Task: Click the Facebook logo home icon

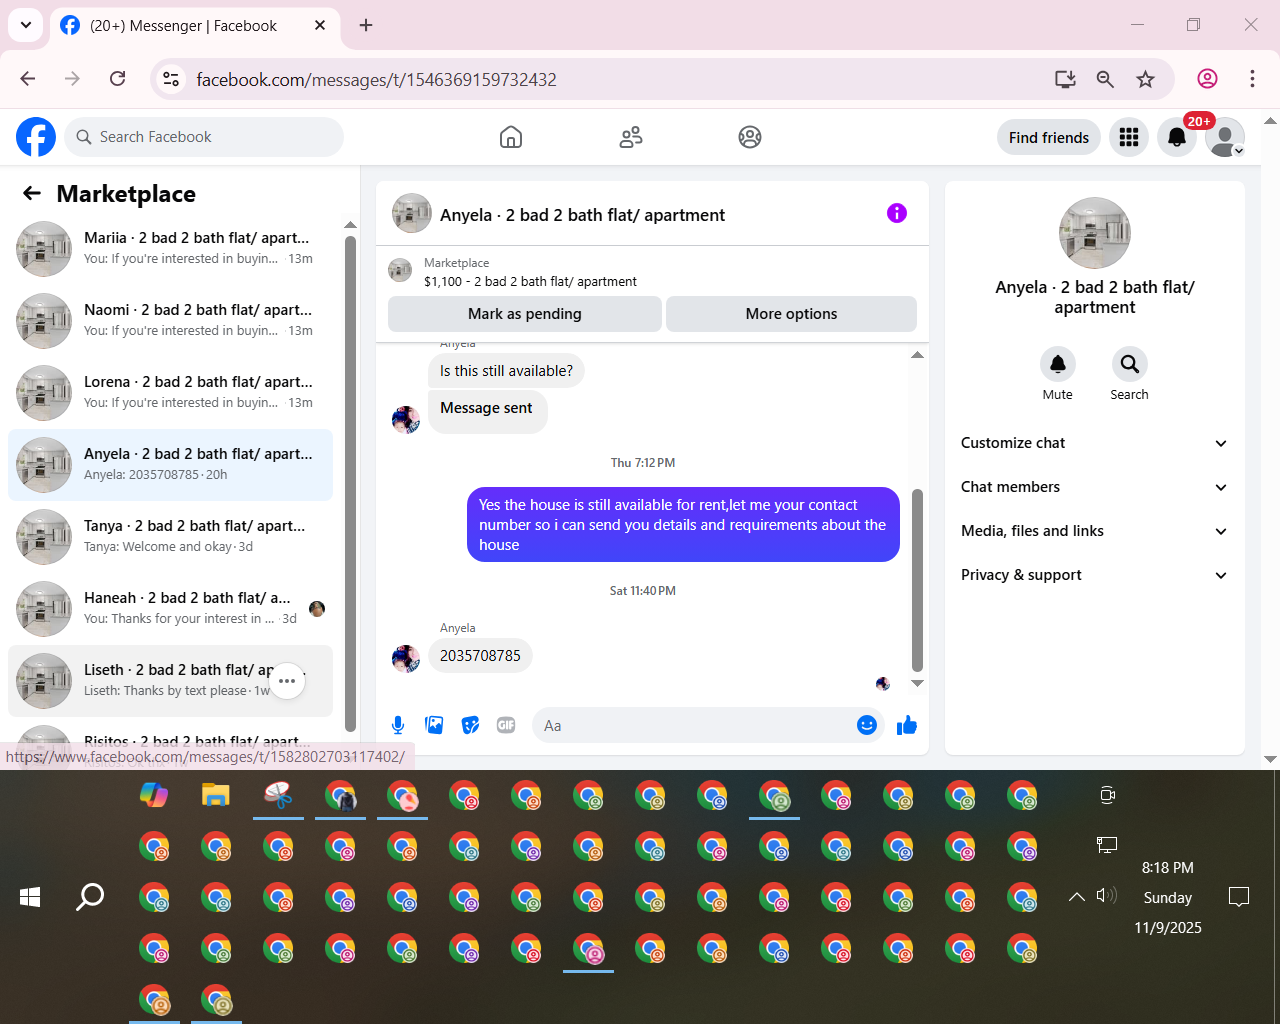Action: [36, 137]
